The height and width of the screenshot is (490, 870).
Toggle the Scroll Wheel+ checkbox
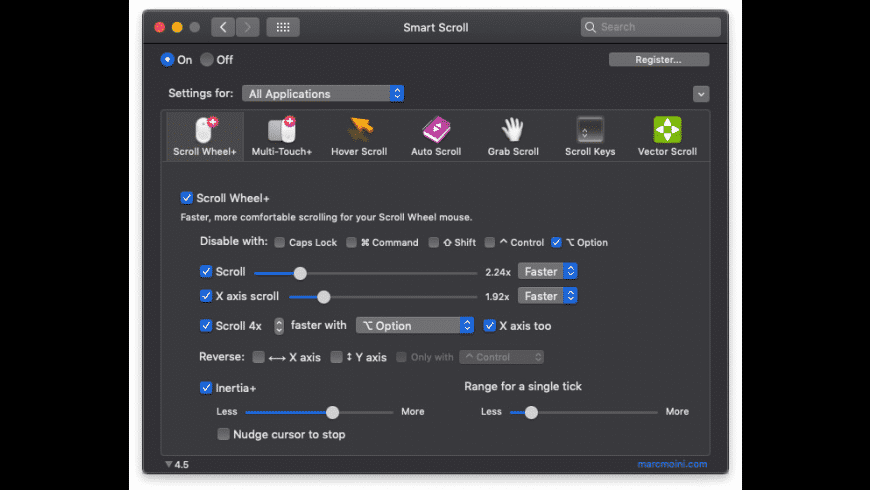pyautogui.click(x=186, y=198)
